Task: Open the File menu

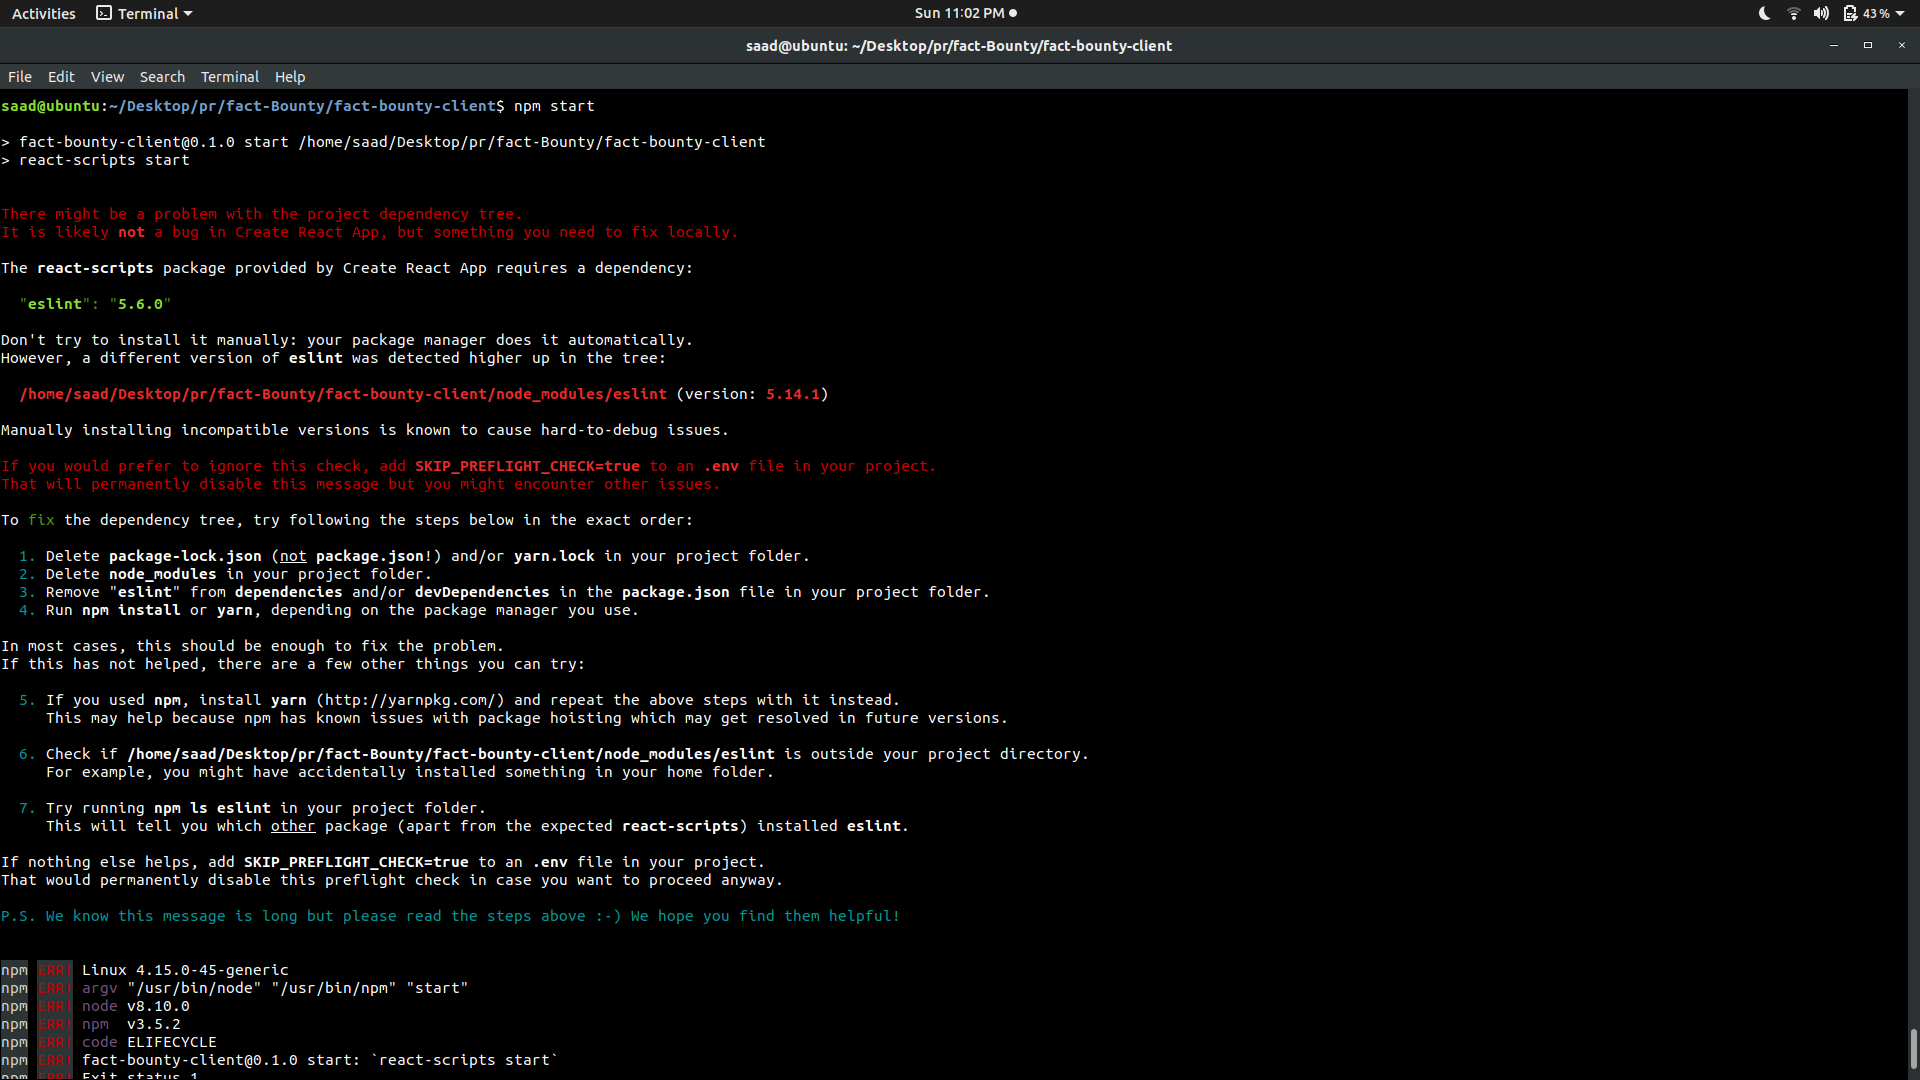Action: tap(19, 76)
